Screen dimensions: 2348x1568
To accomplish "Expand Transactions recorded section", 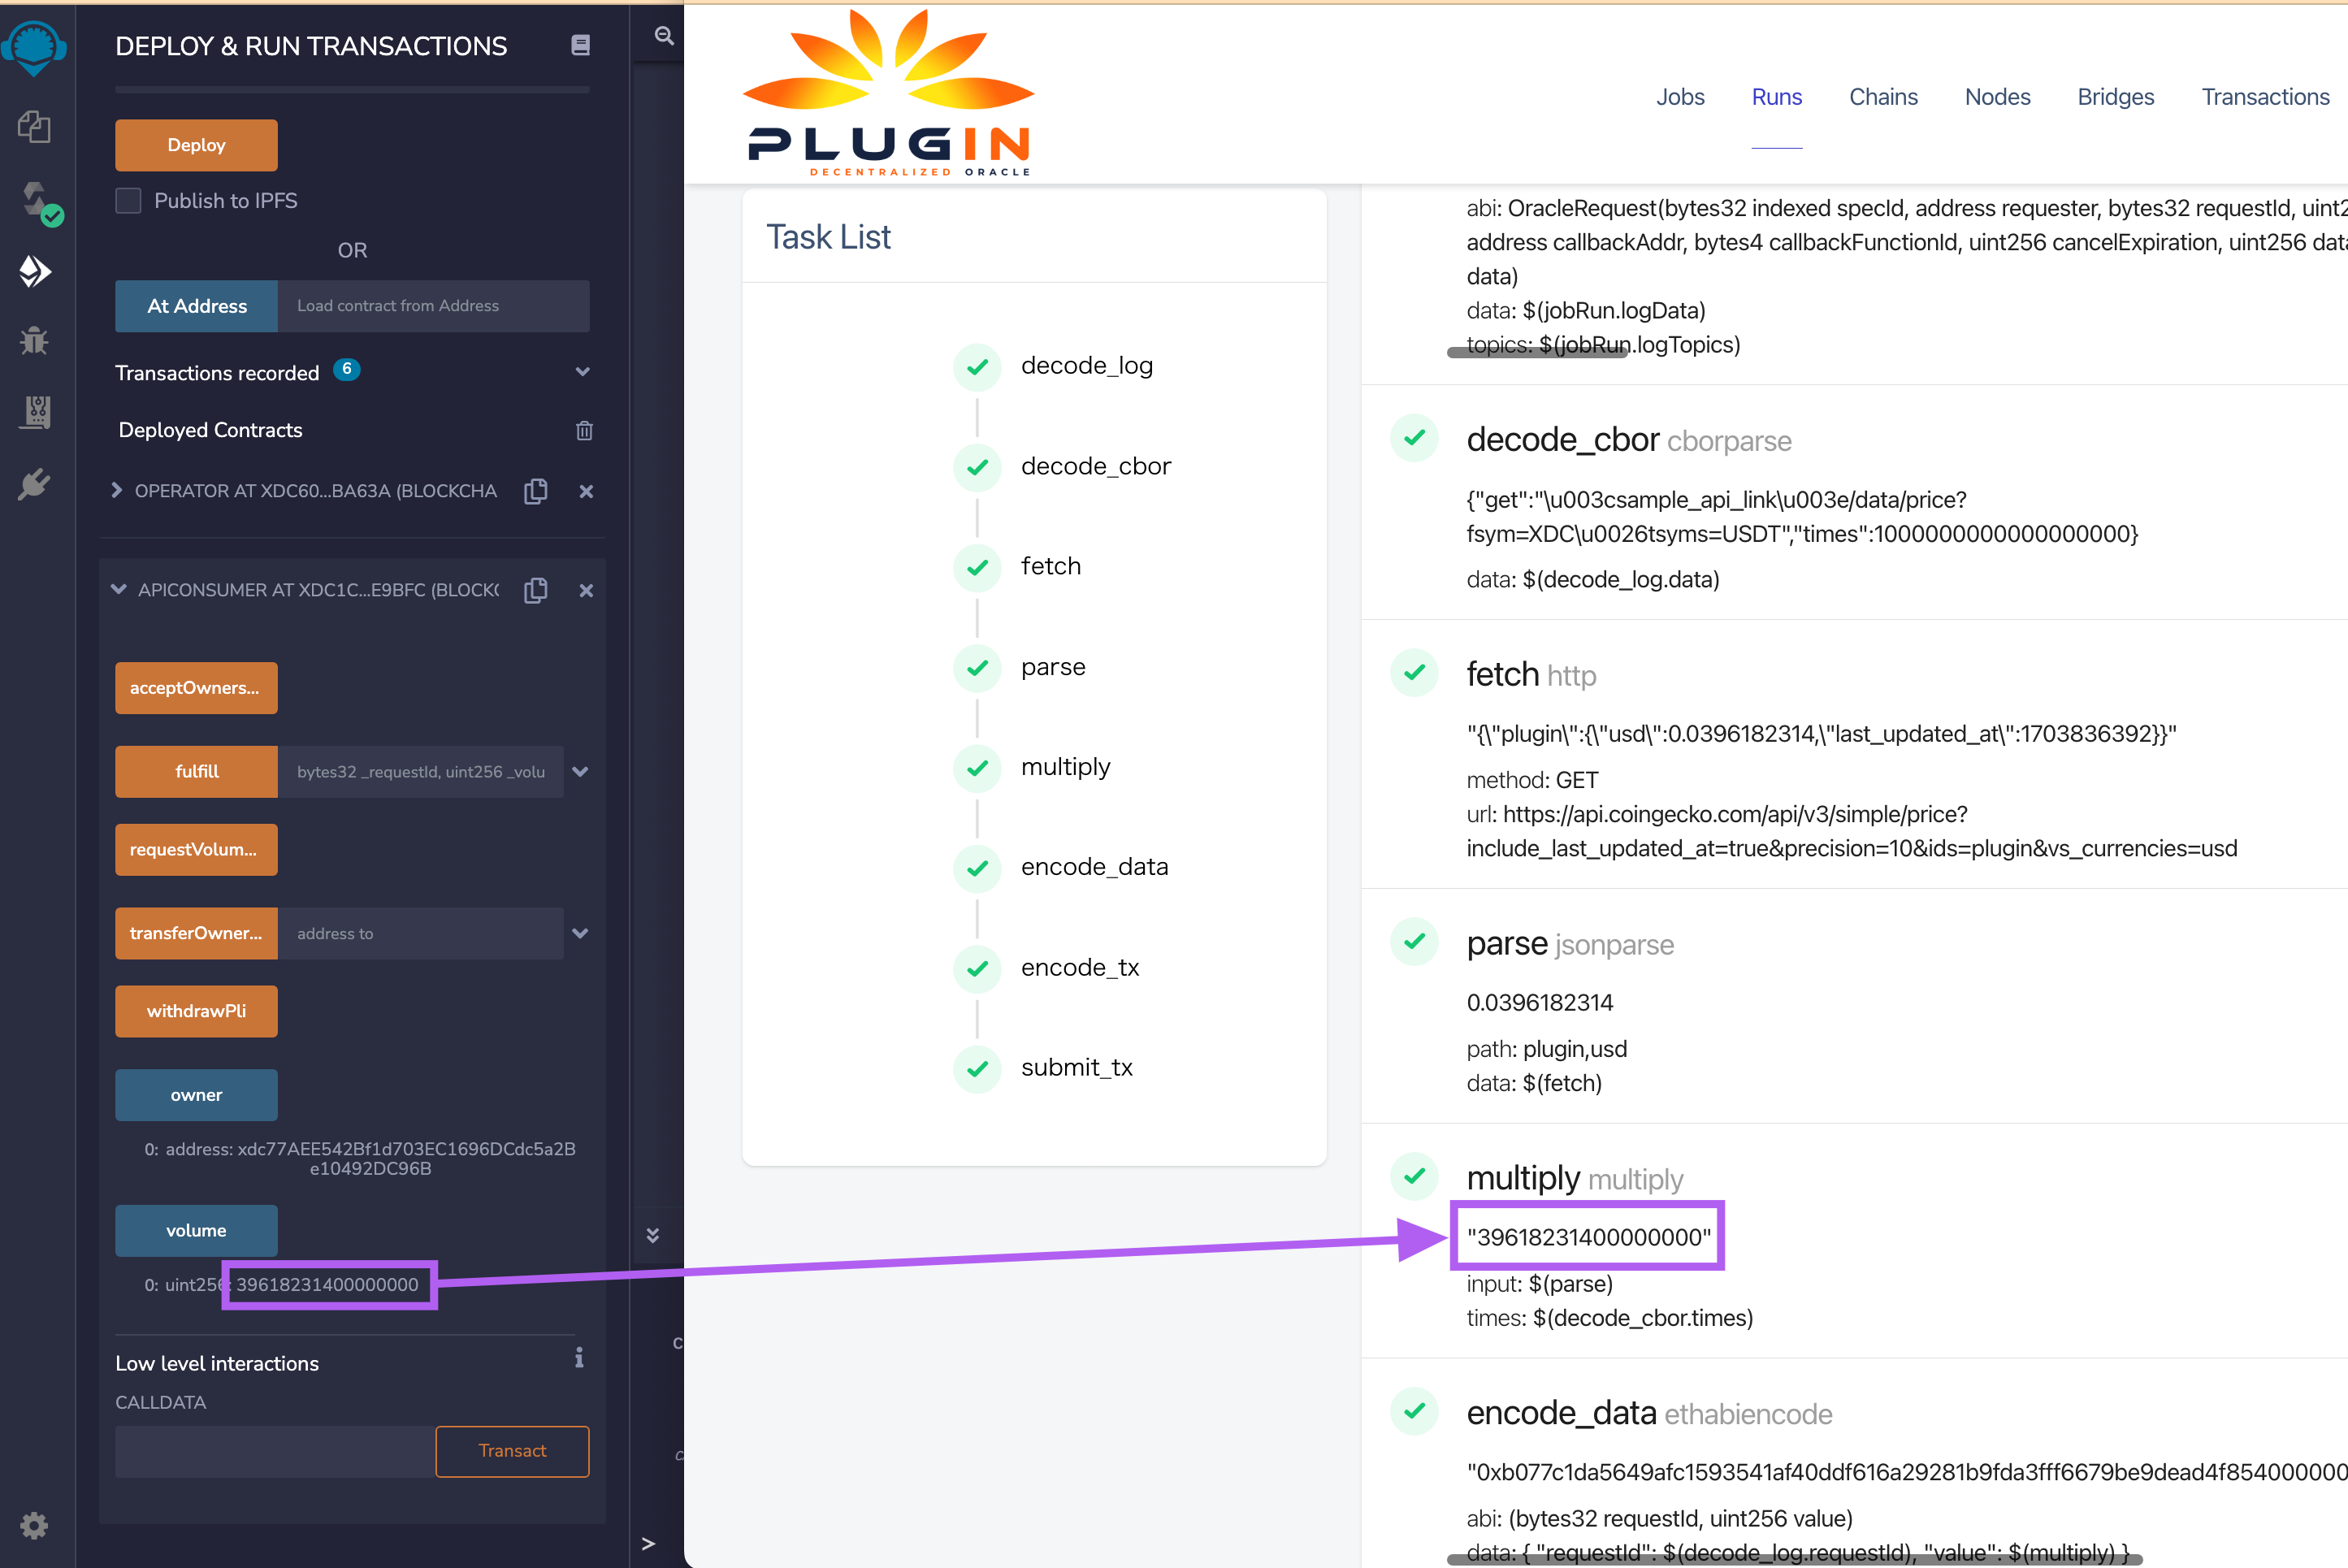I will (x=582, y=372).
